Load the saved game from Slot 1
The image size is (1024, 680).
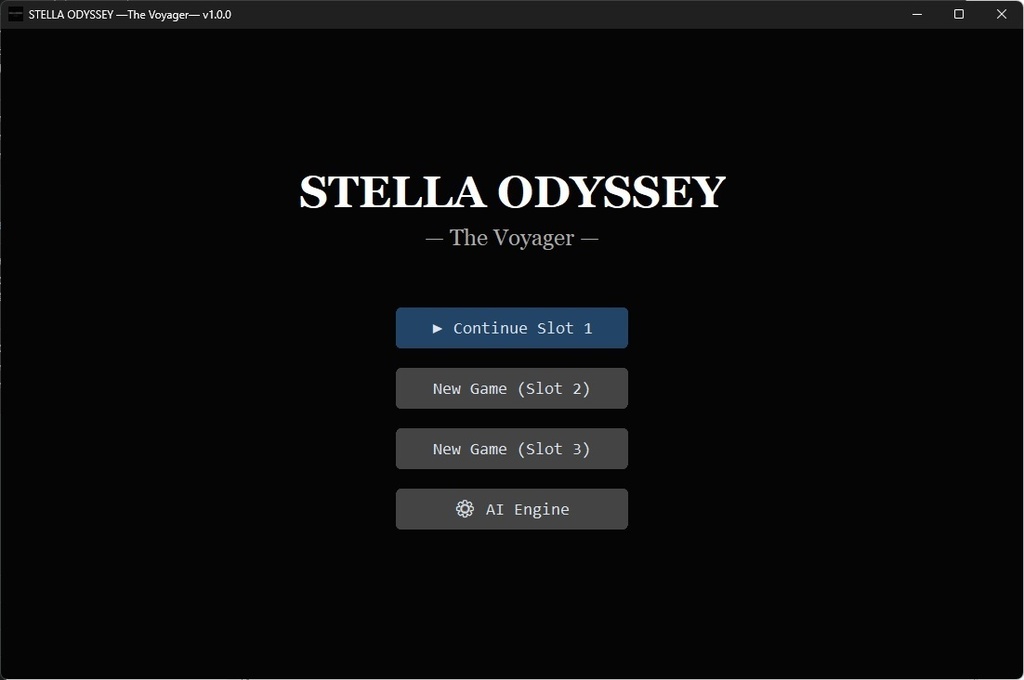511,328
